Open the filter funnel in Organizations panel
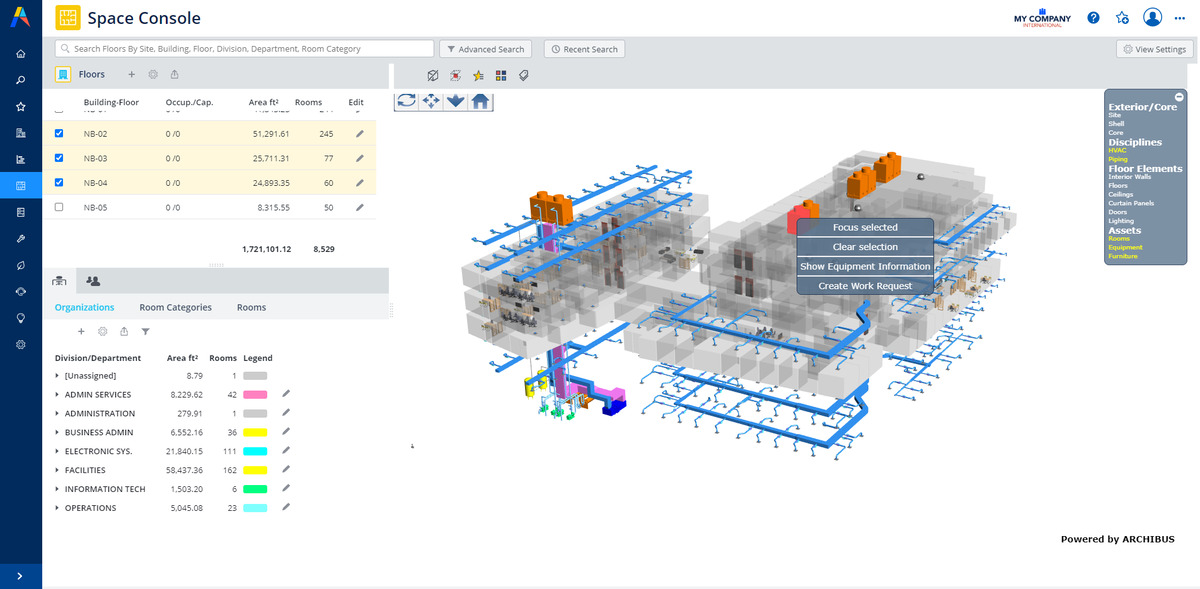This screenshot has width=1200, height=589. [145, 331]
